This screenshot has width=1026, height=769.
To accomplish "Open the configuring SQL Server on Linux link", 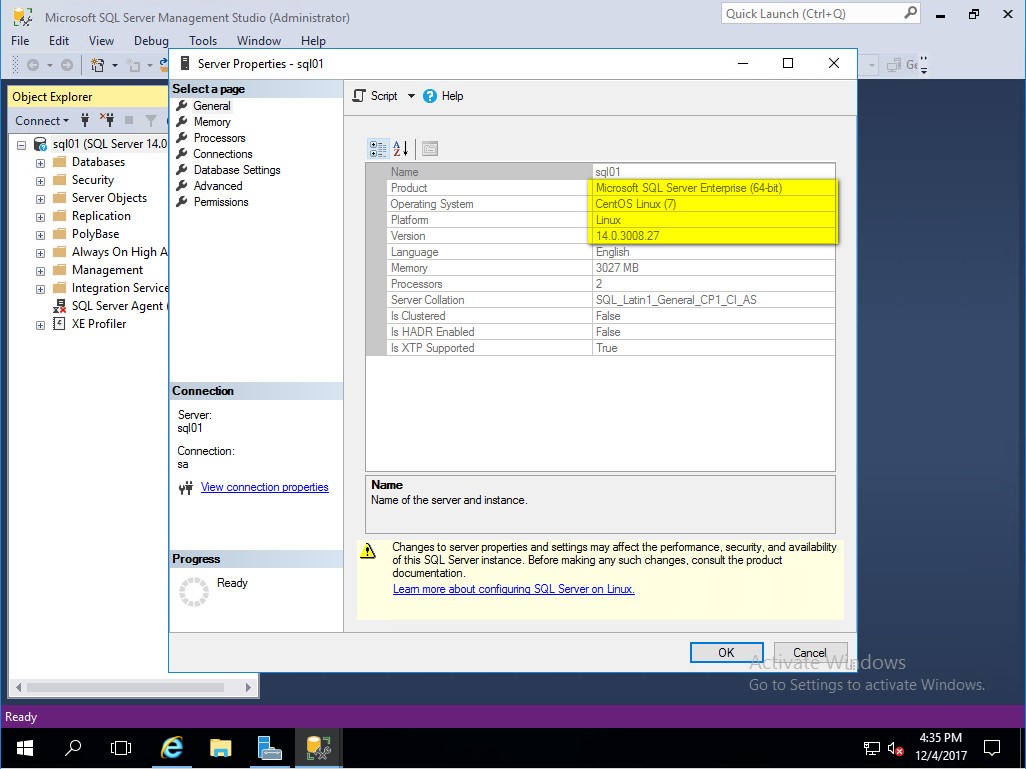I will click(513, 589).
